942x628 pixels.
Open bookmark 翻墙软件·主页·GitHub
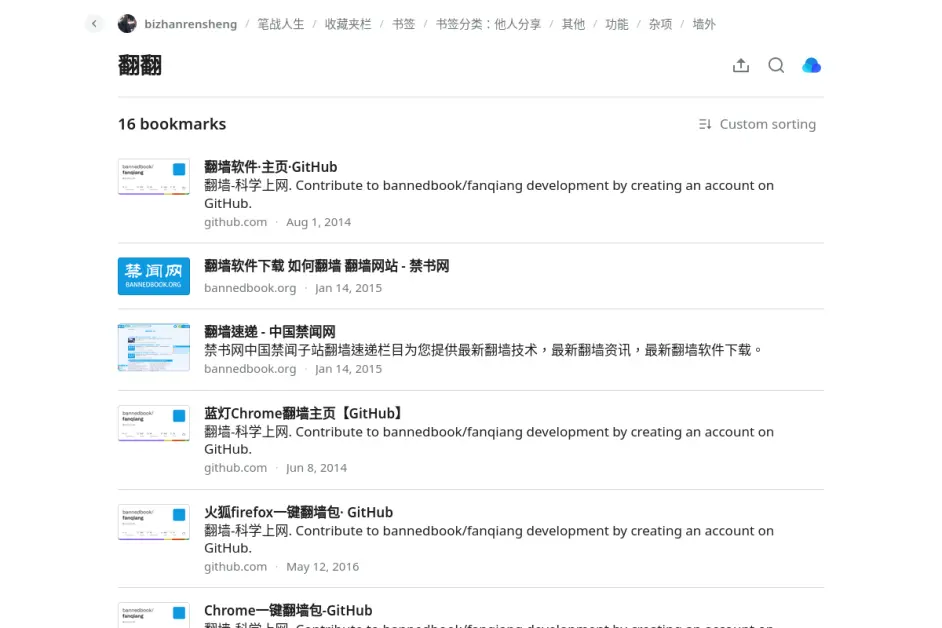pyautogui.click(x=270, y=167)
